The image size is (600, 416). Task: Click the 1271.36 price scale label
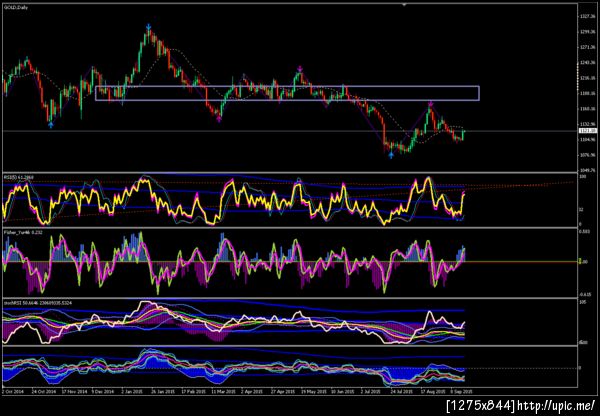[588, 47]
